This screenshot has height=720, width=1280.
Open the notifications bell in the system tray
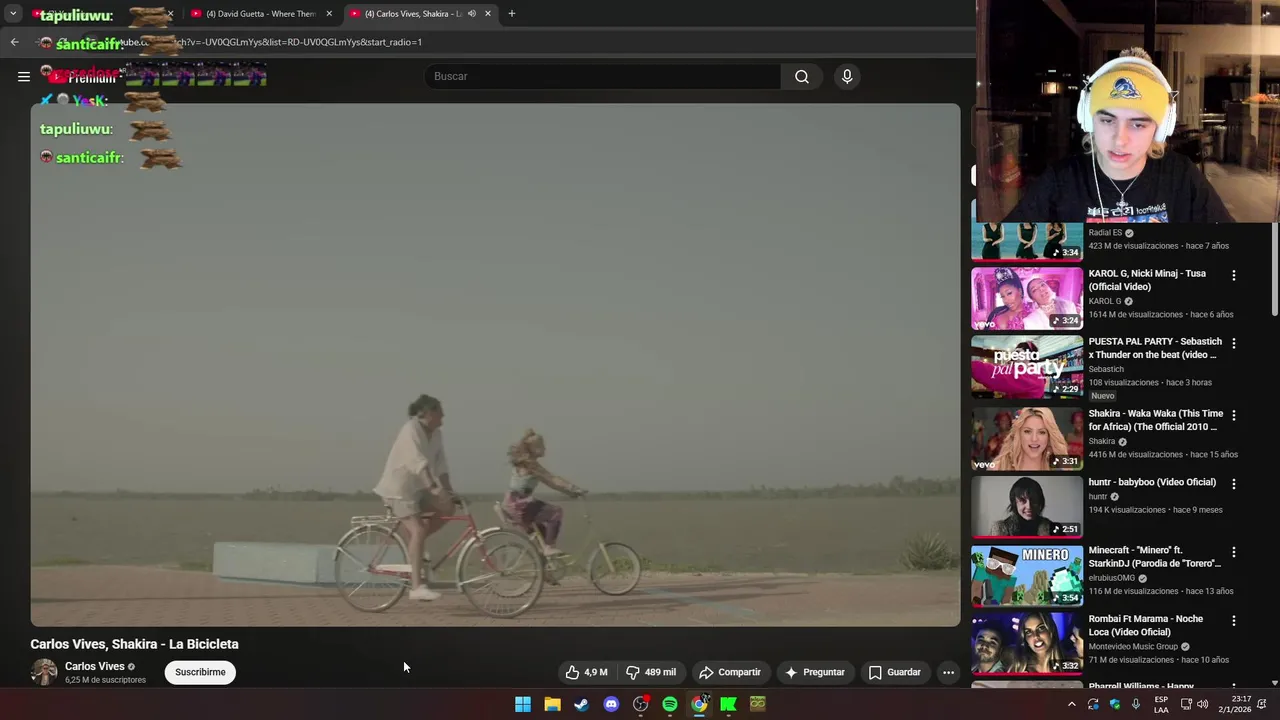pyautogui.click(x=1261, y=704)
